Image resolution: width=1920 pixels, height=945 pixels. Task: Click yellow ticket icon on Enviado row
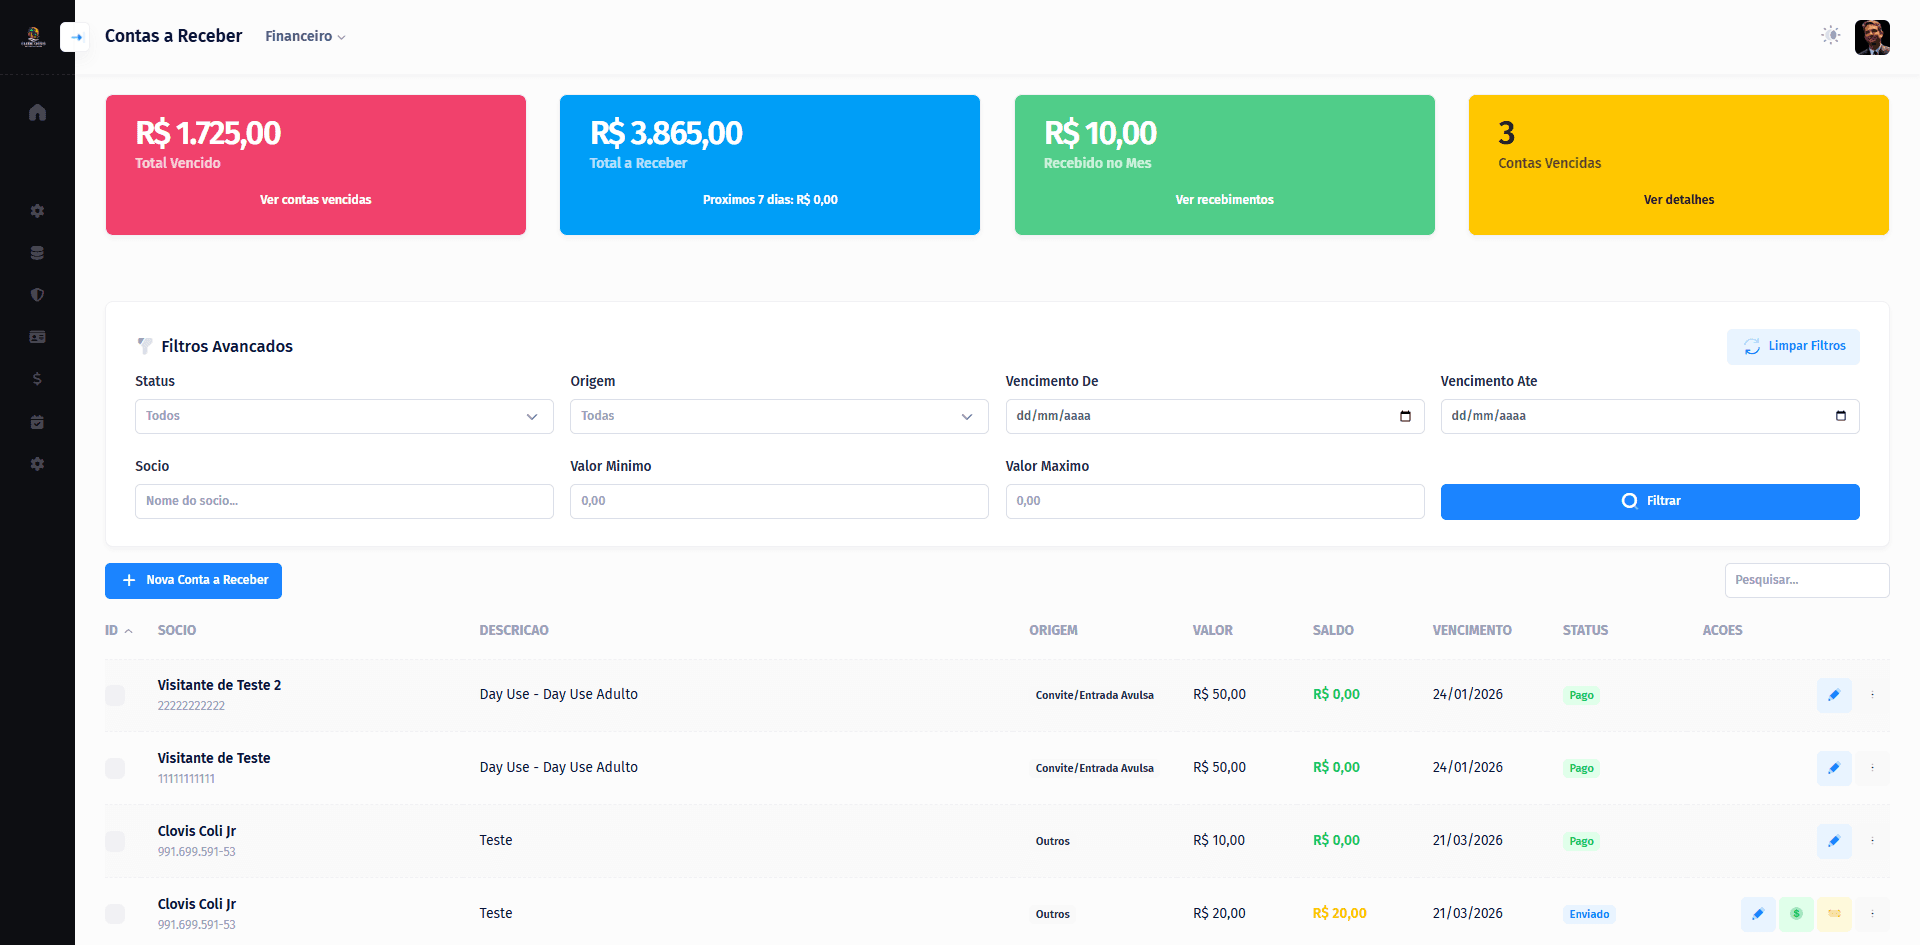pos(1834,914)
